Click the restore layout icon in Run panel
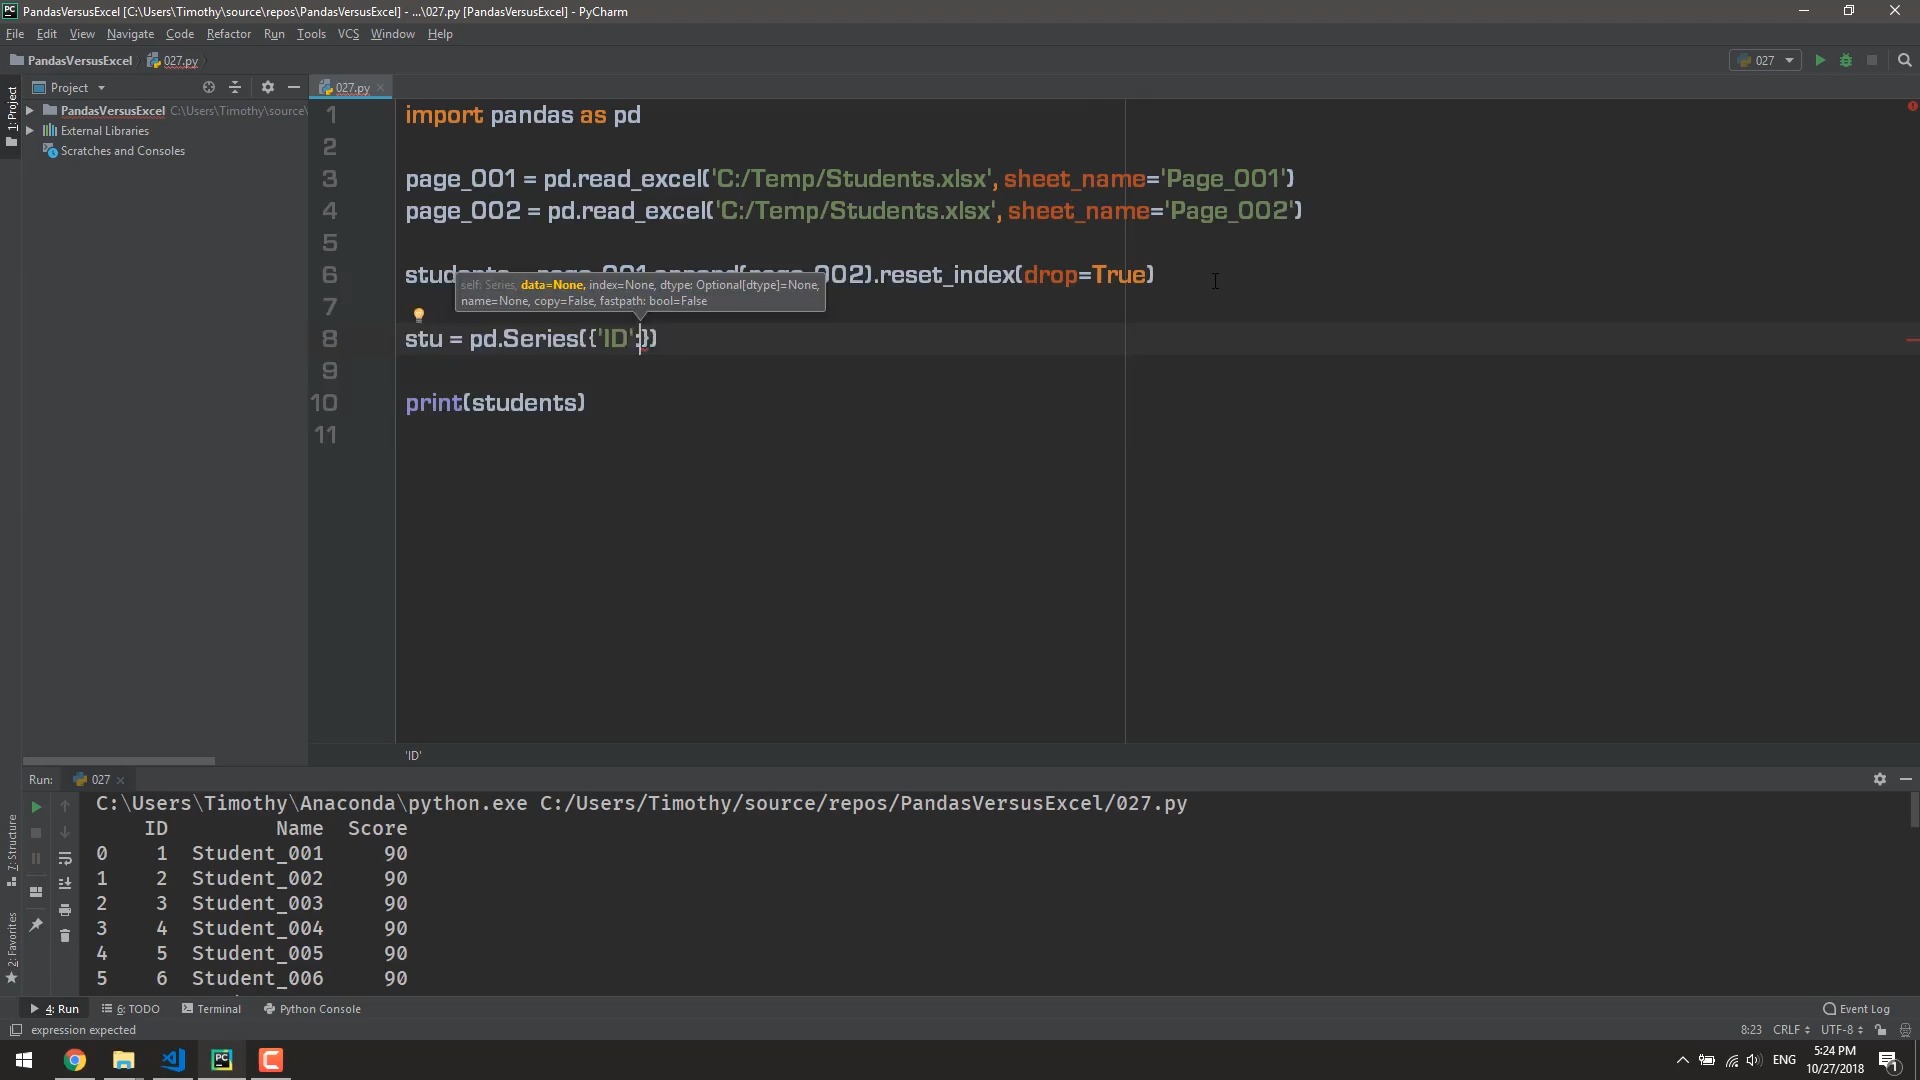This screenshot has width=1920, height=1080. tap(36, 892)
